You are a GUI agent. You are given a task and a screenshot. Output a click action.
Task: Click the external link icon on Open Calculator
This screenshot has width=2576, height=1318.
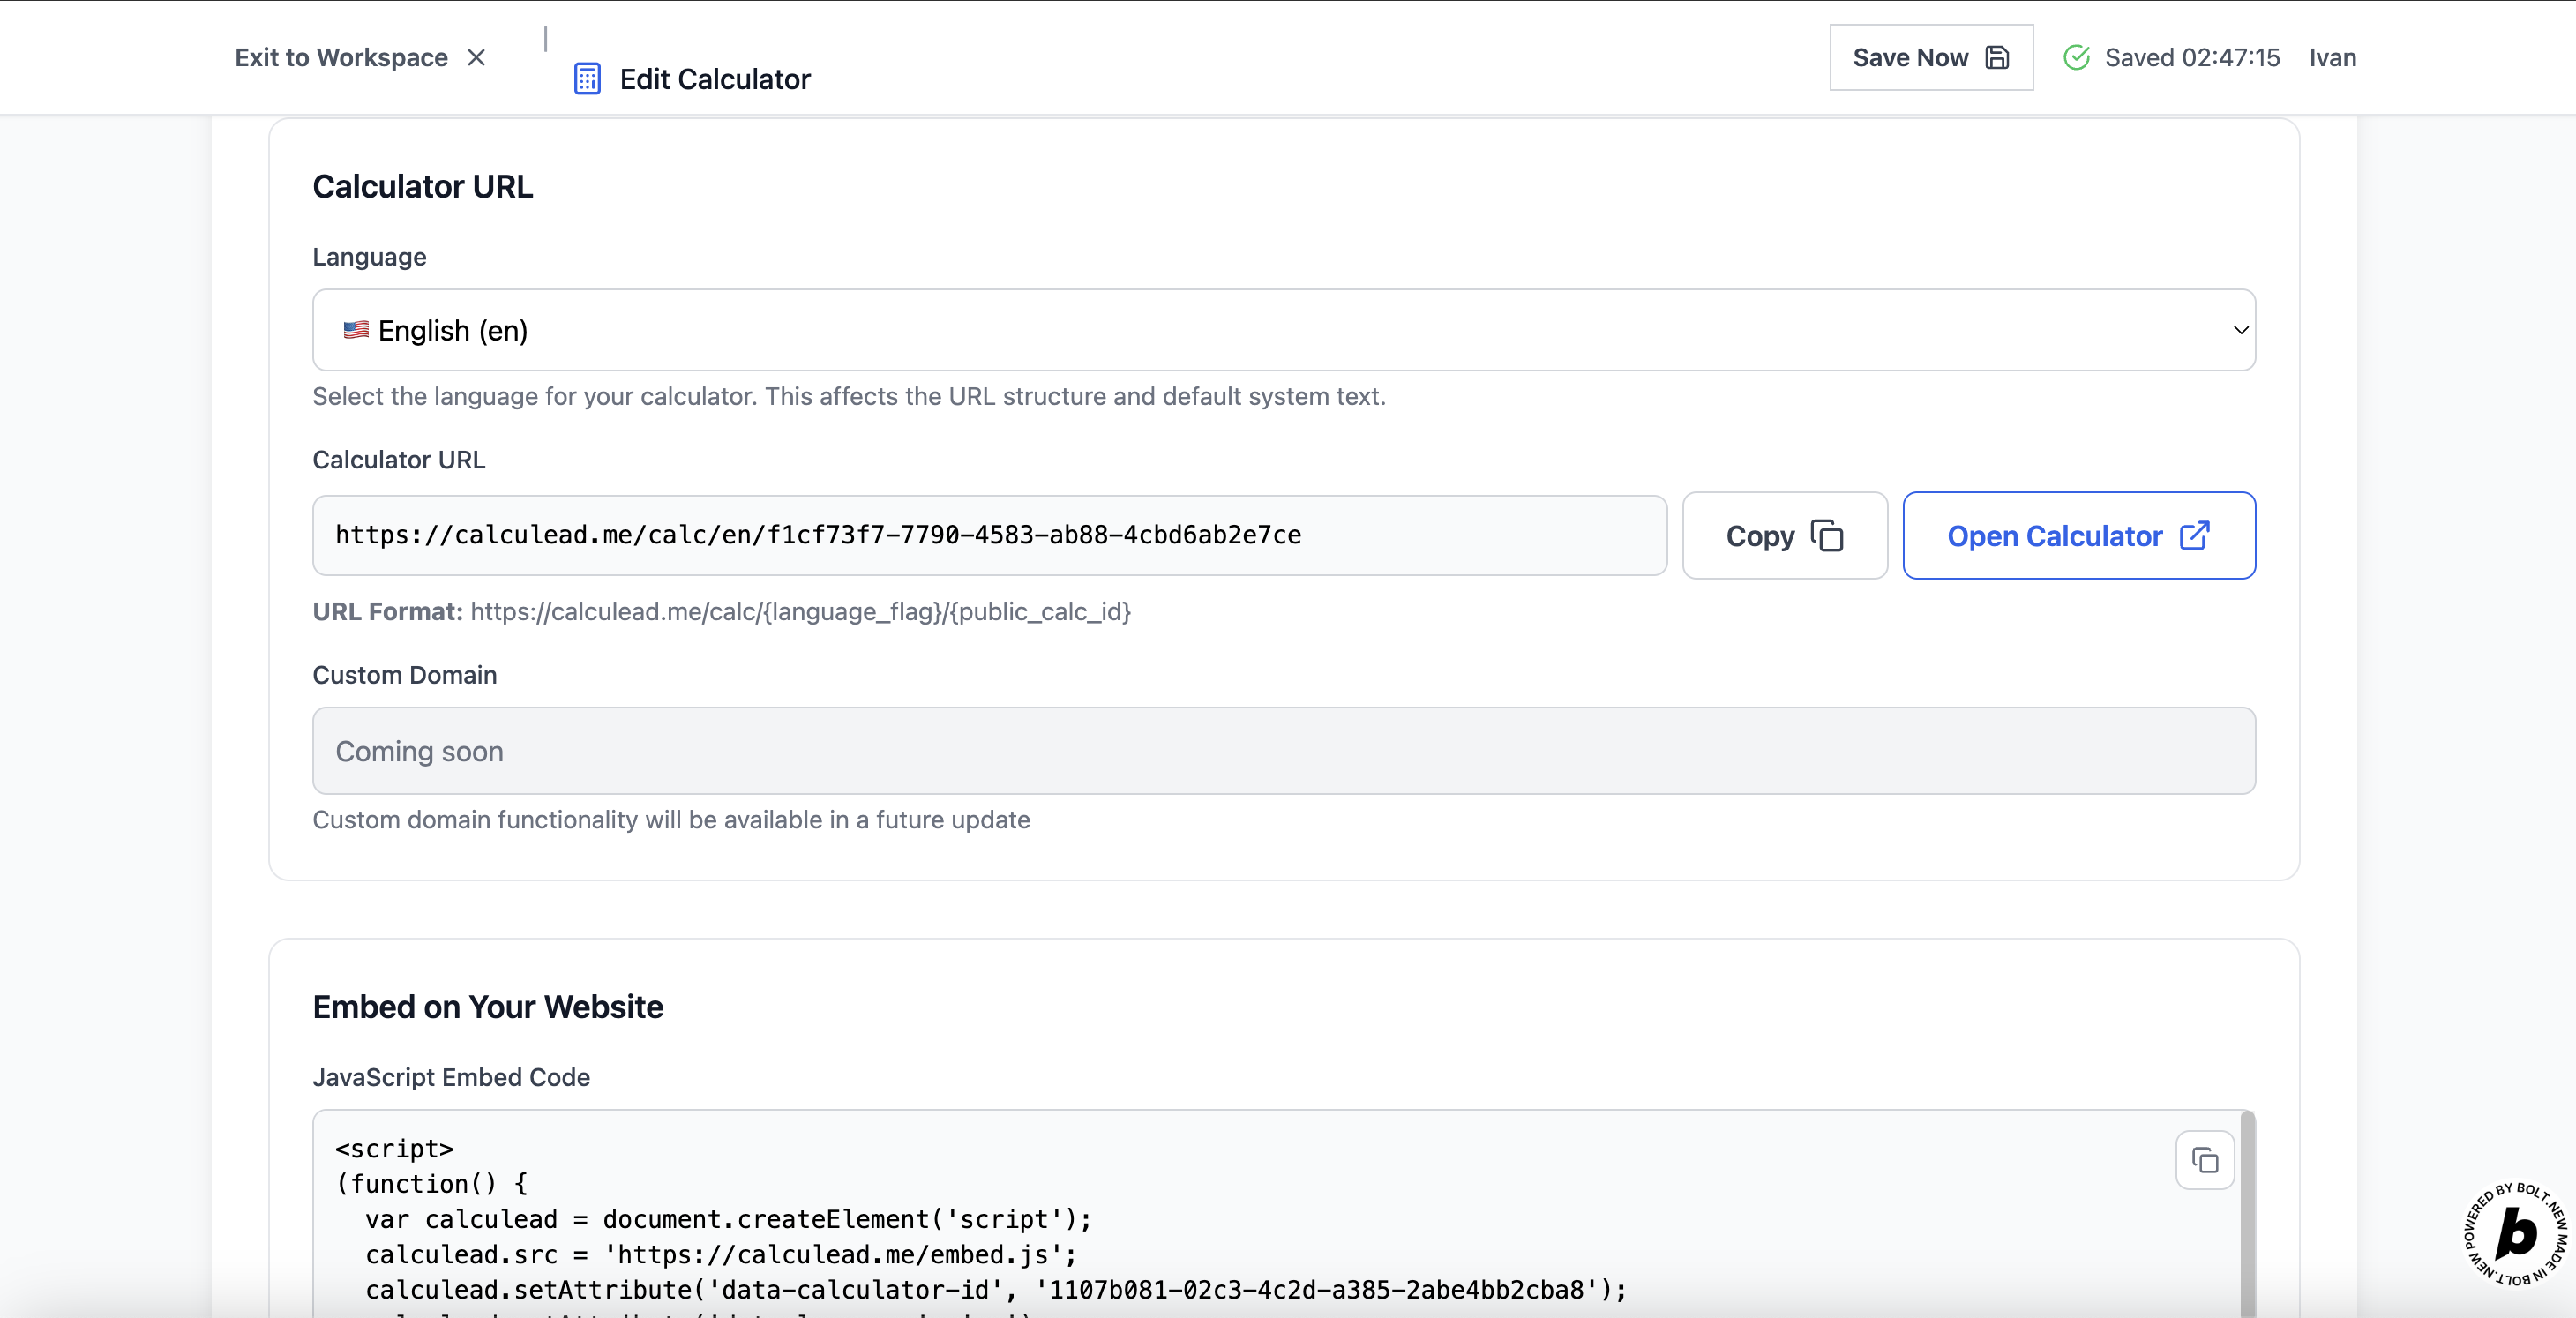point(2194,536)
